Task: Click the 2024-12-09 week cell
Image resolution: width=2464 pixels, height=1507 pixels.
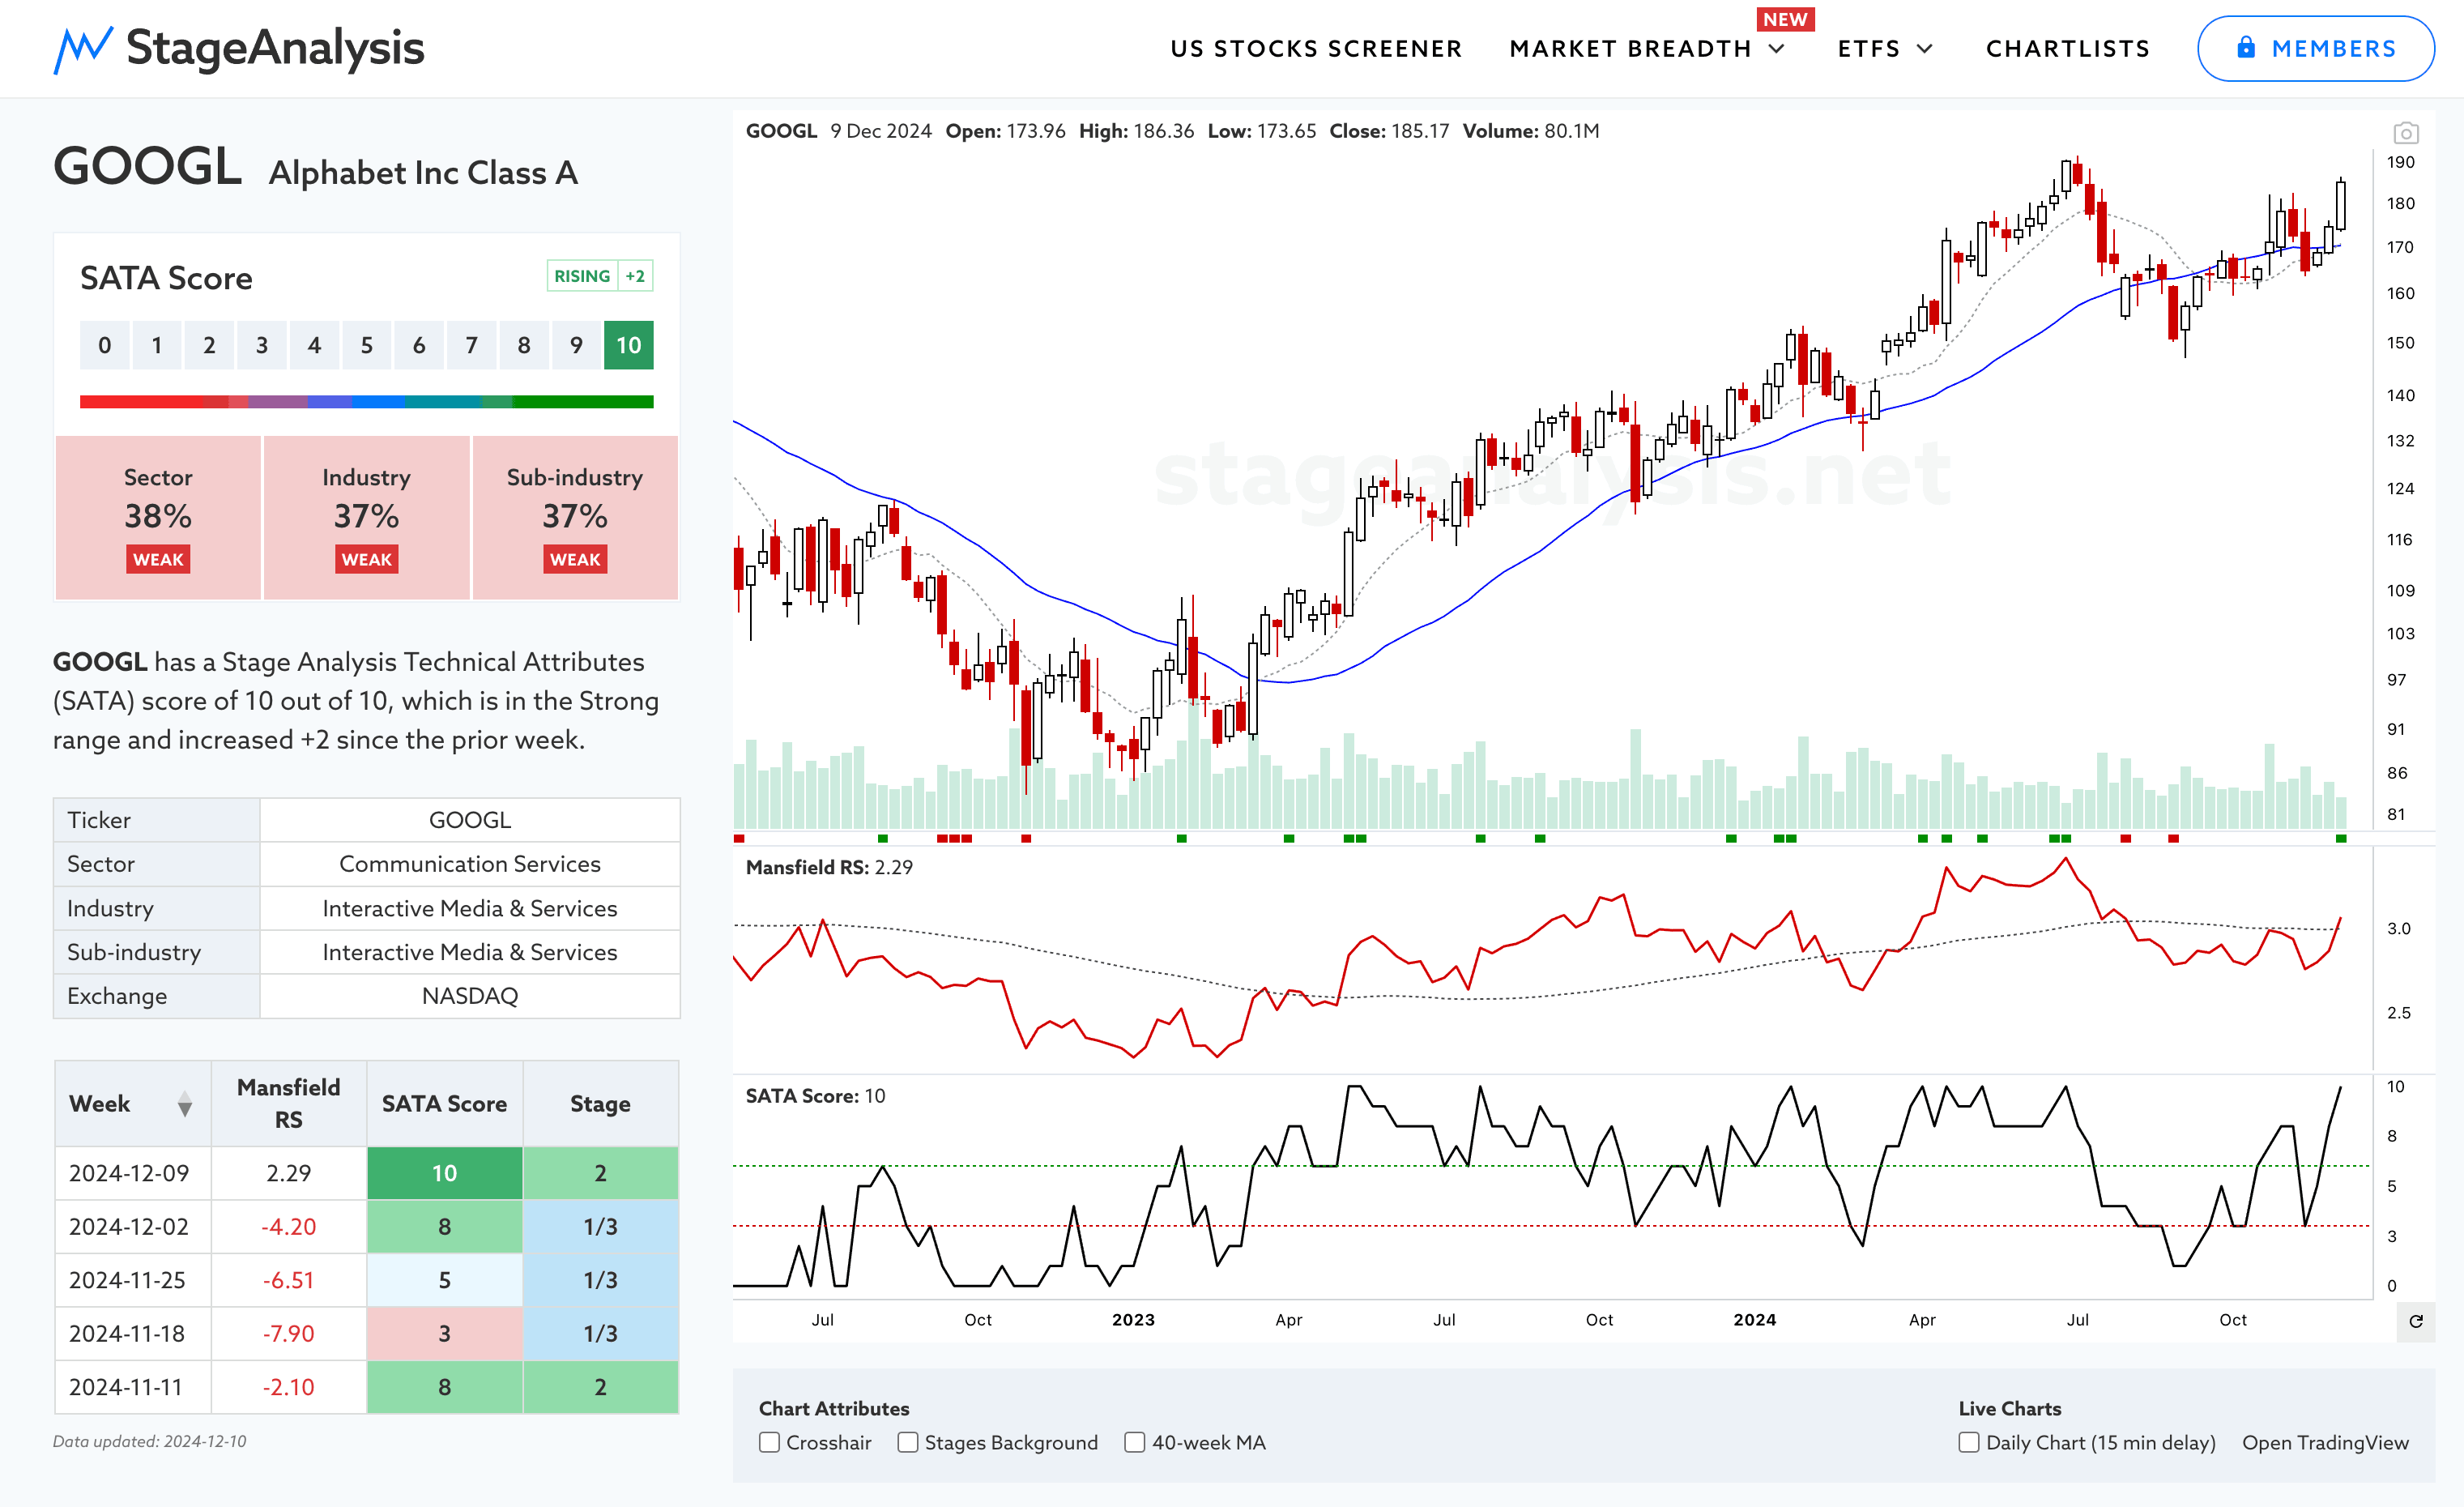Action: [133, 1173]
